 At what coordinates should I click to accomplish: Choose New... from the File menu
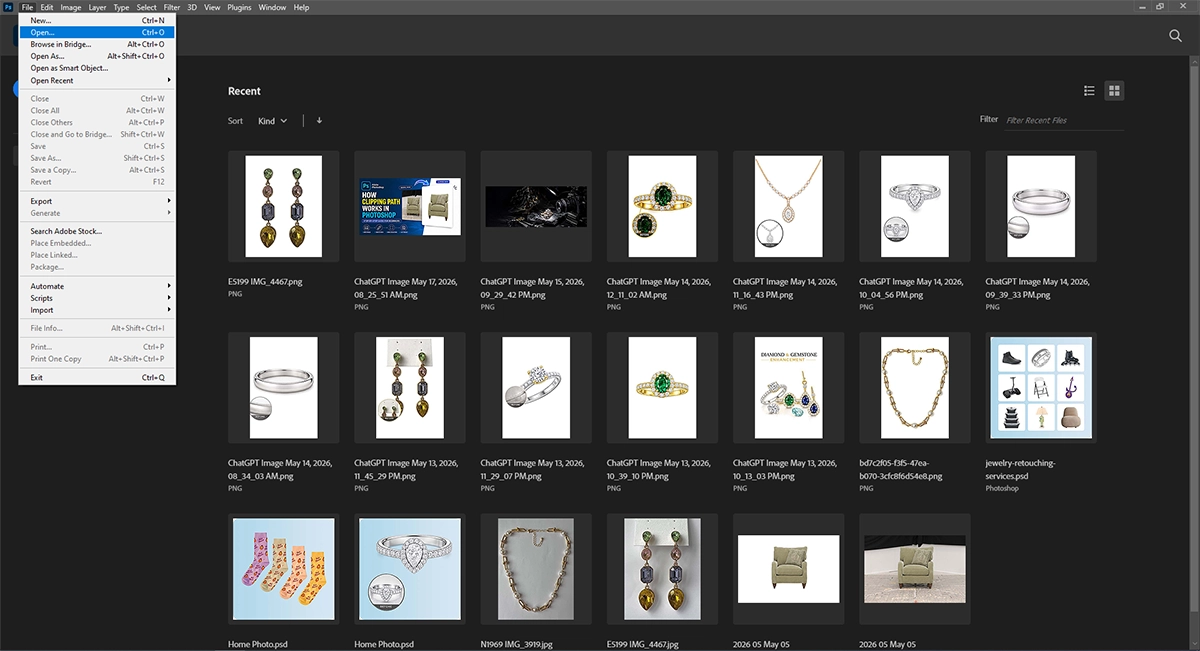(97, 20)
